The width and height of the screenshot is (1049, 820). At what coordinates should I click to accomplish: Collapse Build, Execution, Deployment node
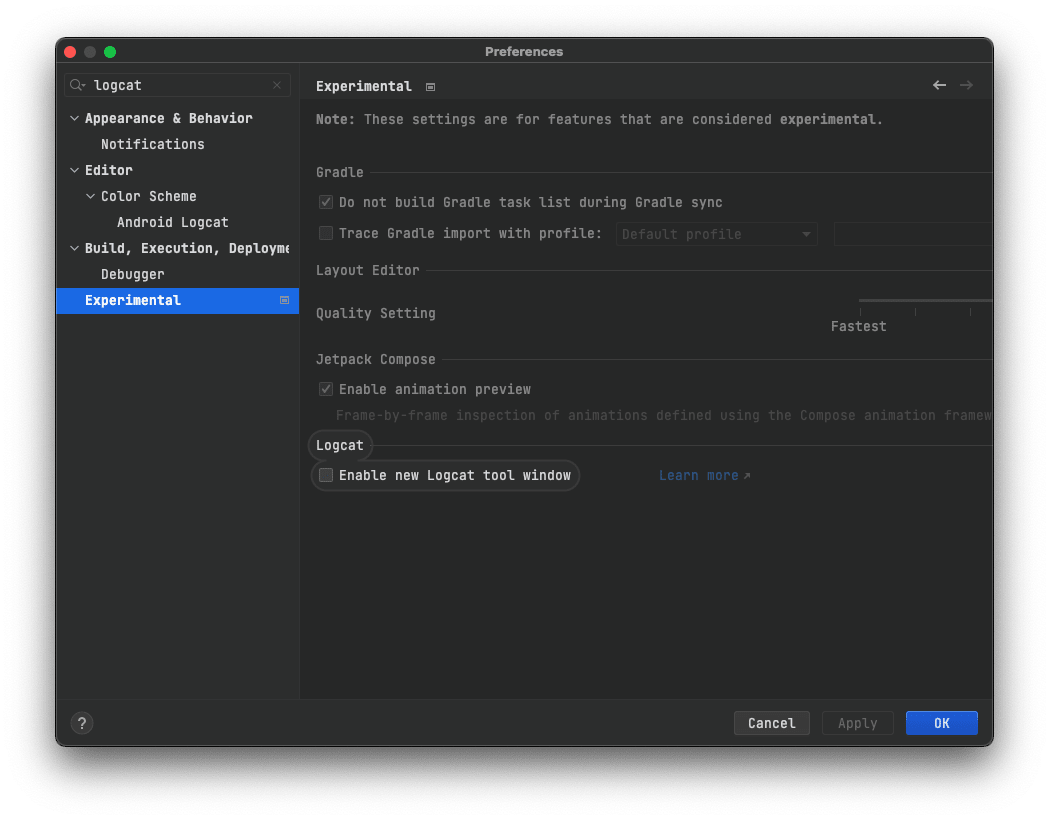click(74, 248)
